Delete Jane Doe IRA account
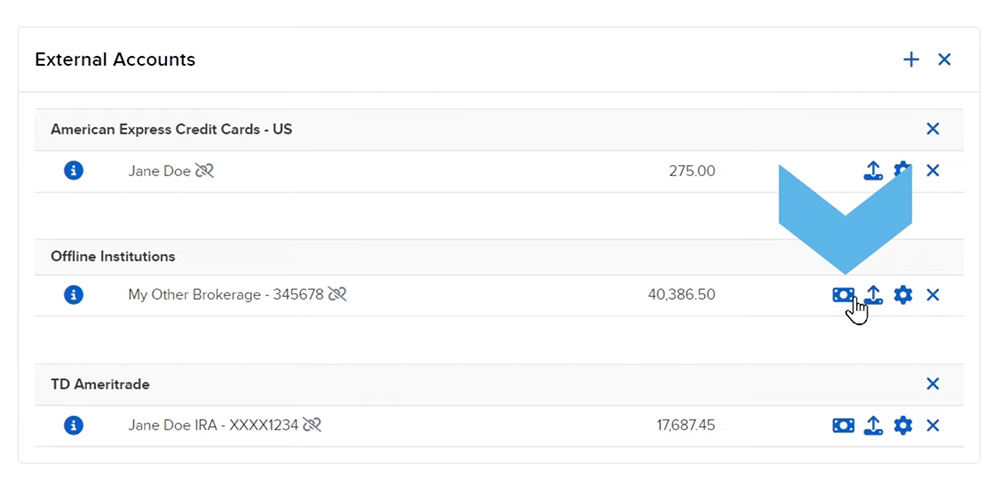Screen dimensions: 1000x486 (x=933, y=426)
